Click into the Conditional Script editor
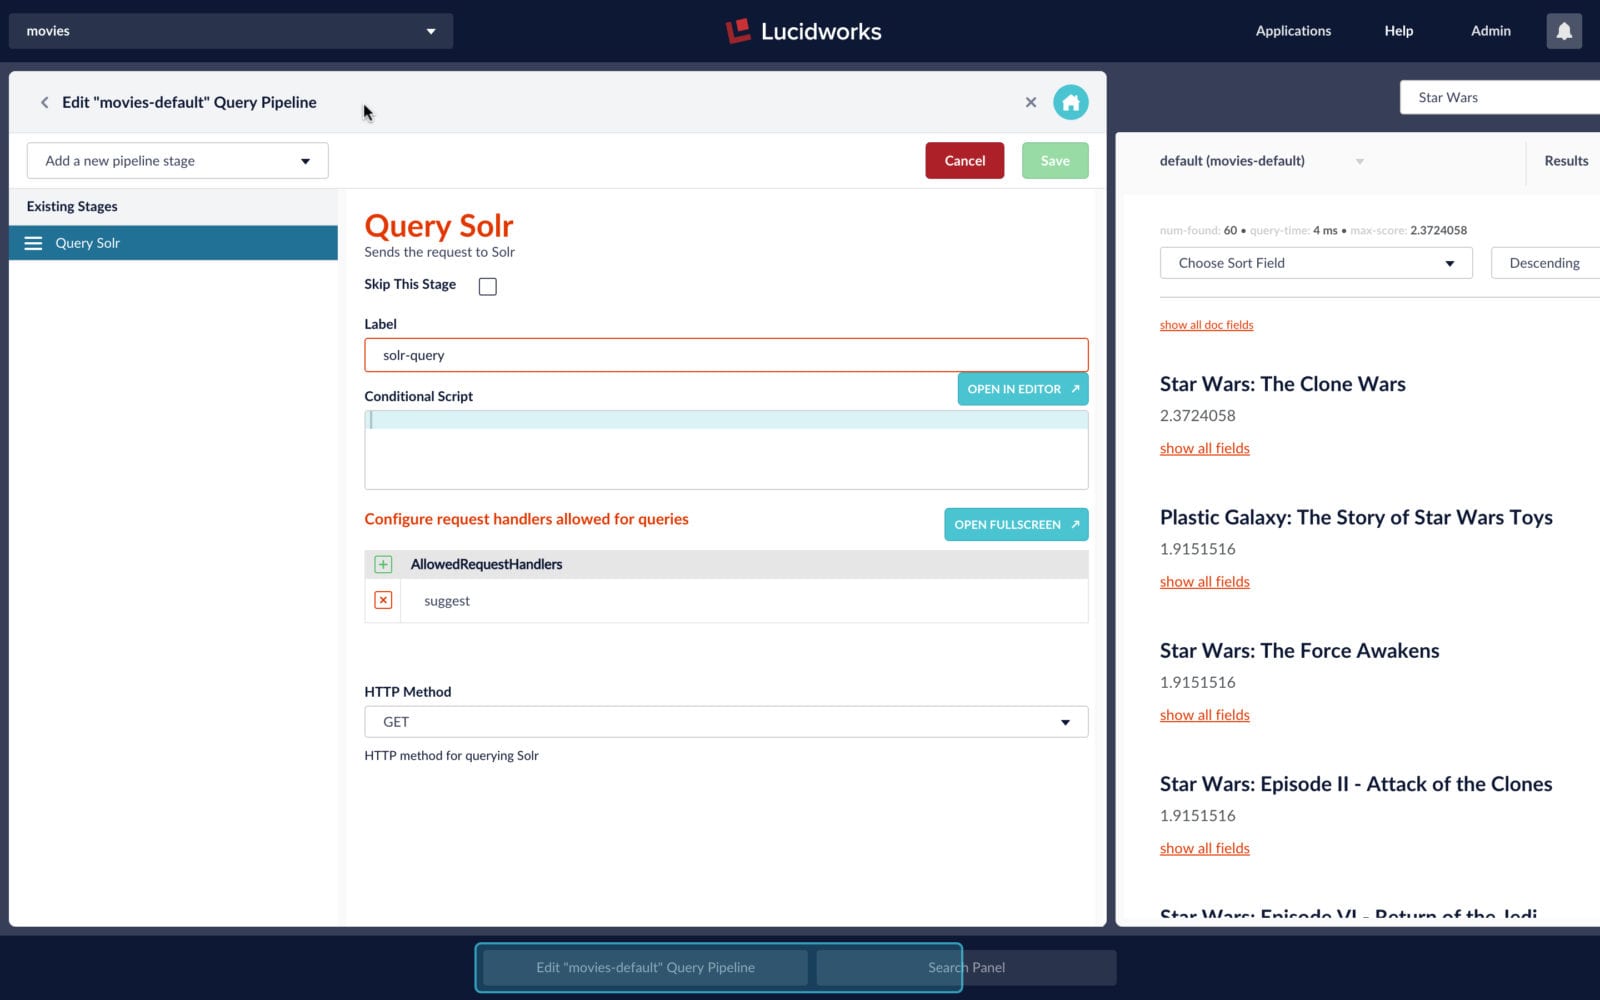The width and height of the screenshot is (1600, 1000). (x=726, y=450)
